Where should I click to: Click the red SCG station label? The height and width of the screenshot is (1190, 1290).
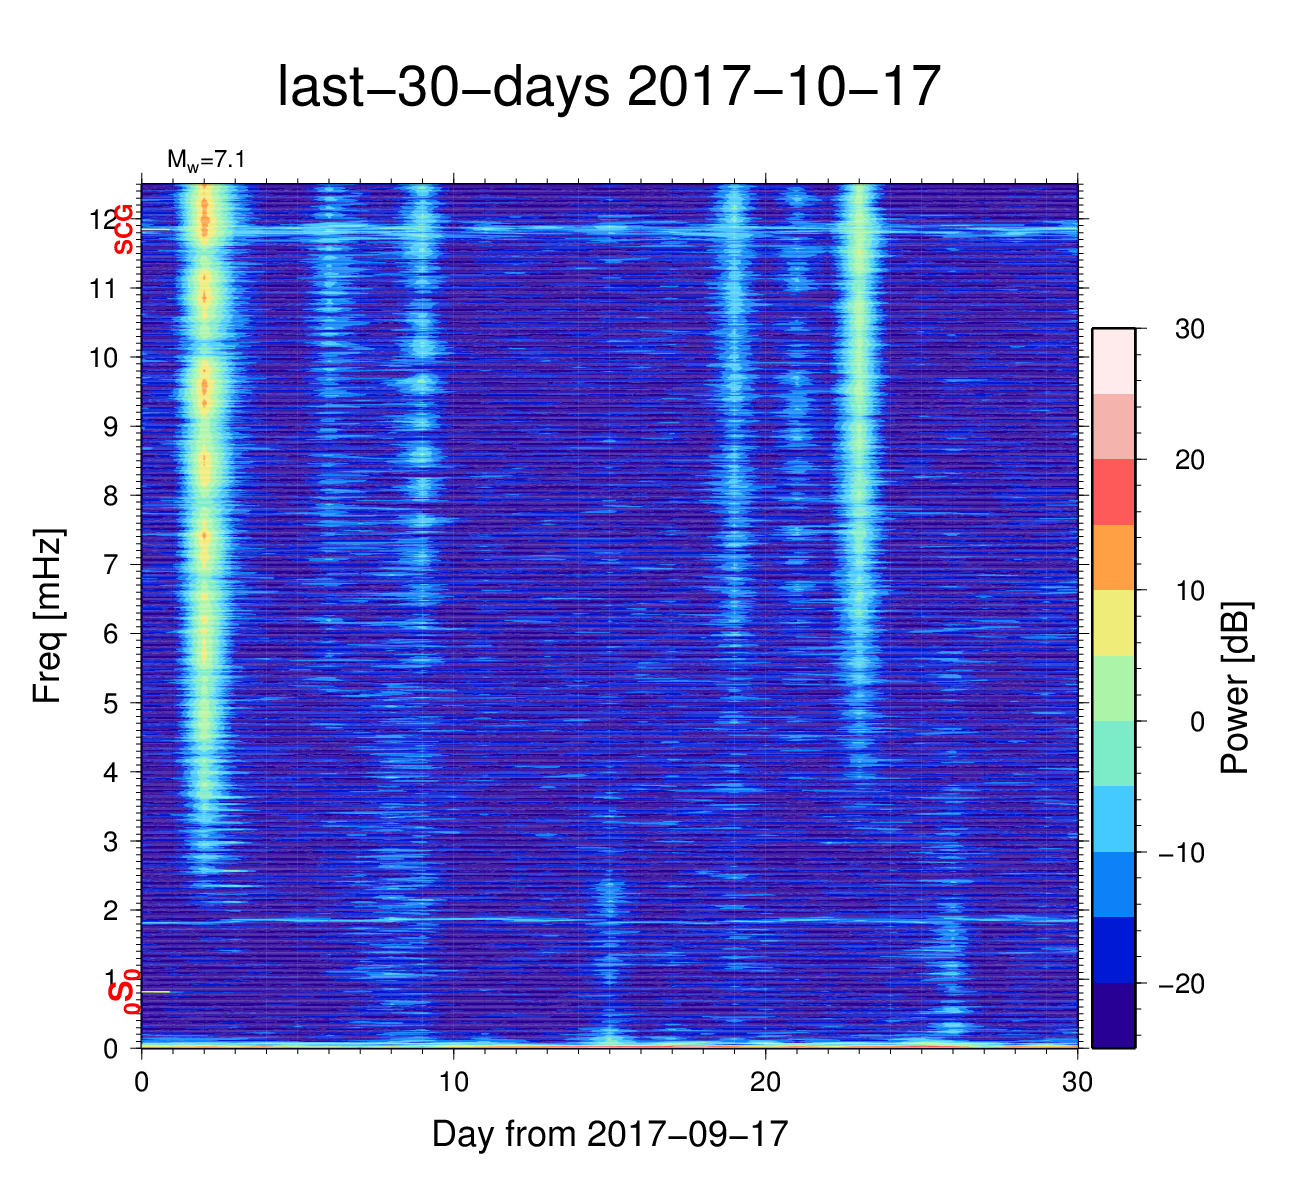tap(124, 229)
